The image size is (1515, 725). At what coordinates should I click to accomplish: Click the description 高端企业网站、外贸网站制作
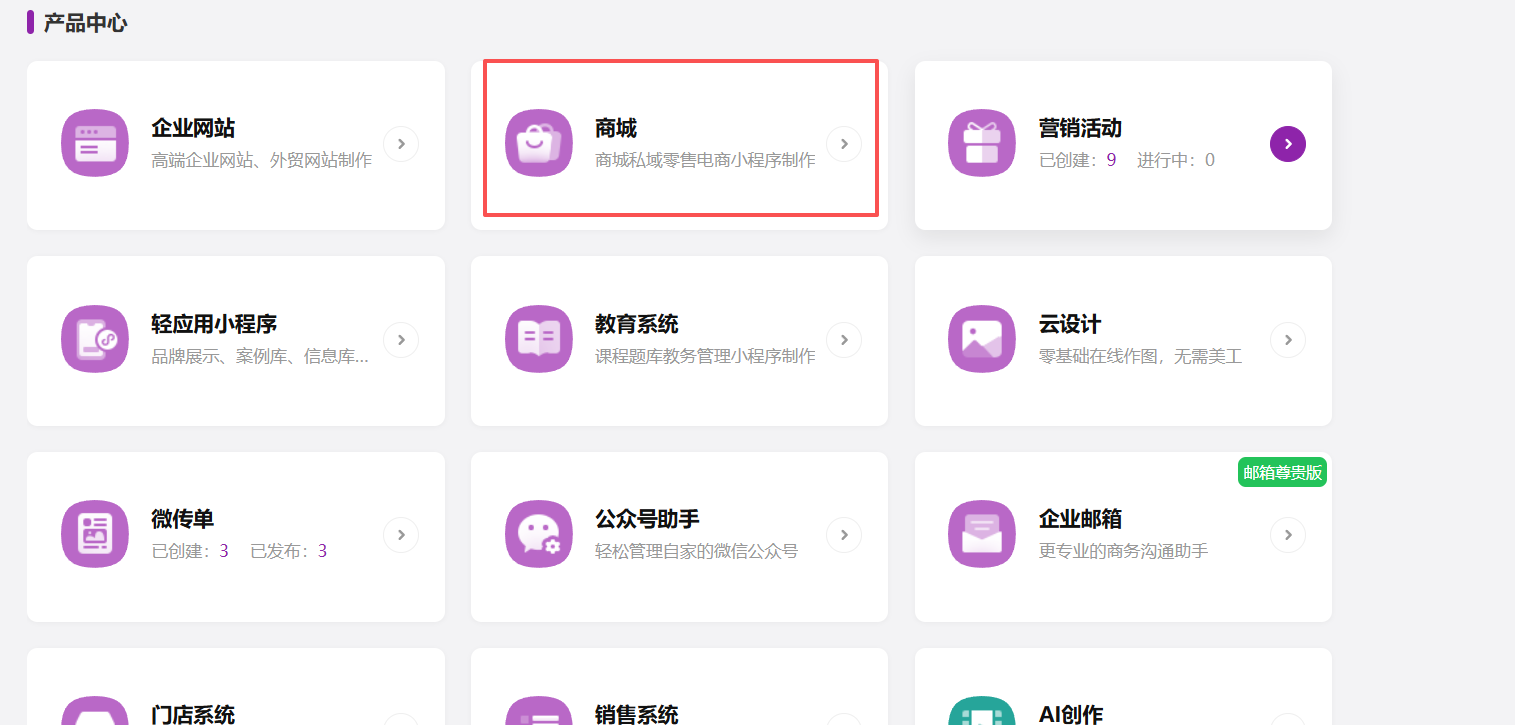262,160
